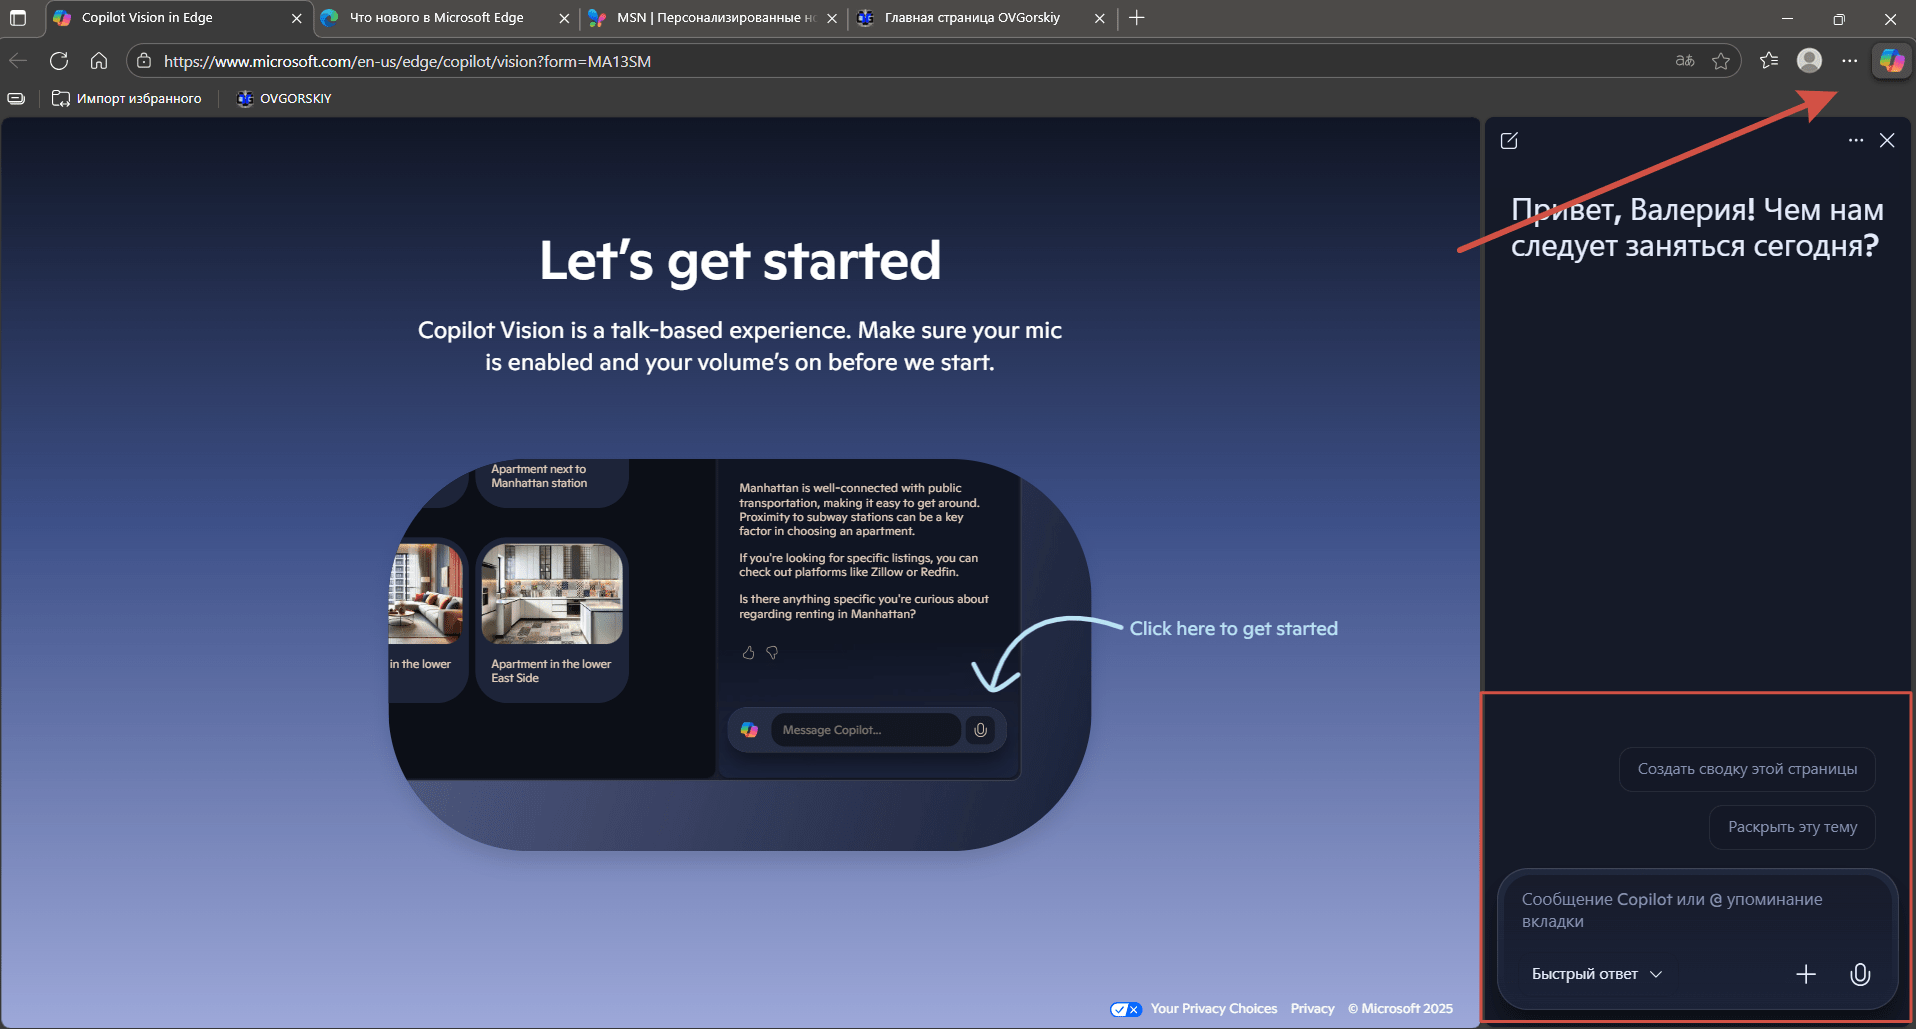Switch to Что нового в Microsoft Edge tab
This screenshot has width=1916, height=1029.
click(446, 18)
